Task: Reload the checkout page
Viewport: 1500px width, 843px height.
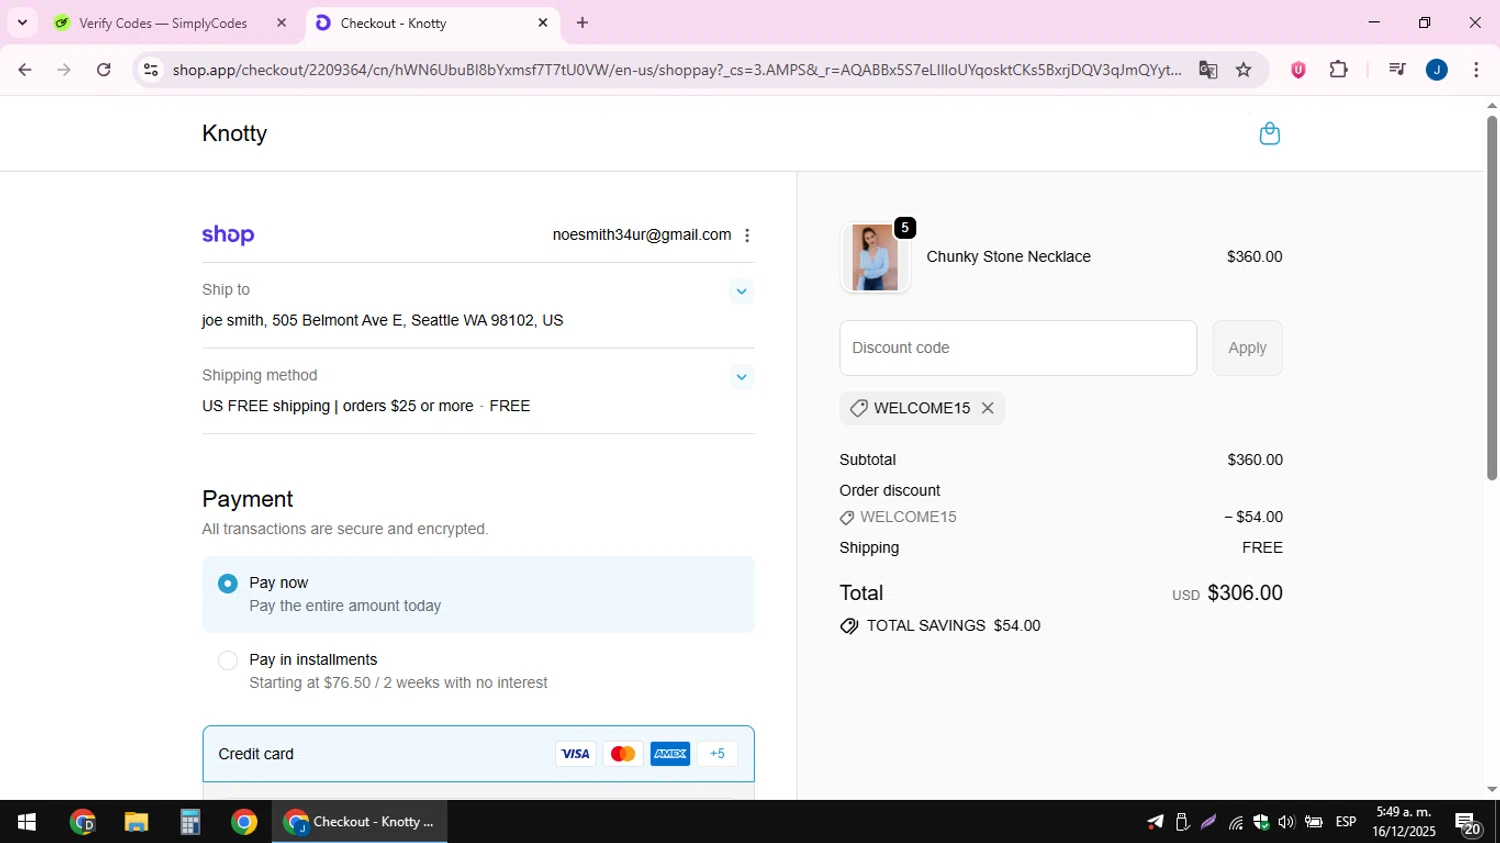Action: [x=104, y=70]
